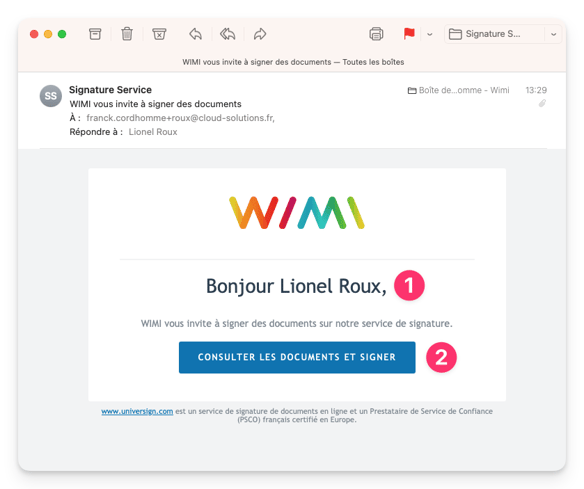Click the Bonjour Lionel Roux greeting
Screen dimensions: 584x489
(x=296, y=286)
